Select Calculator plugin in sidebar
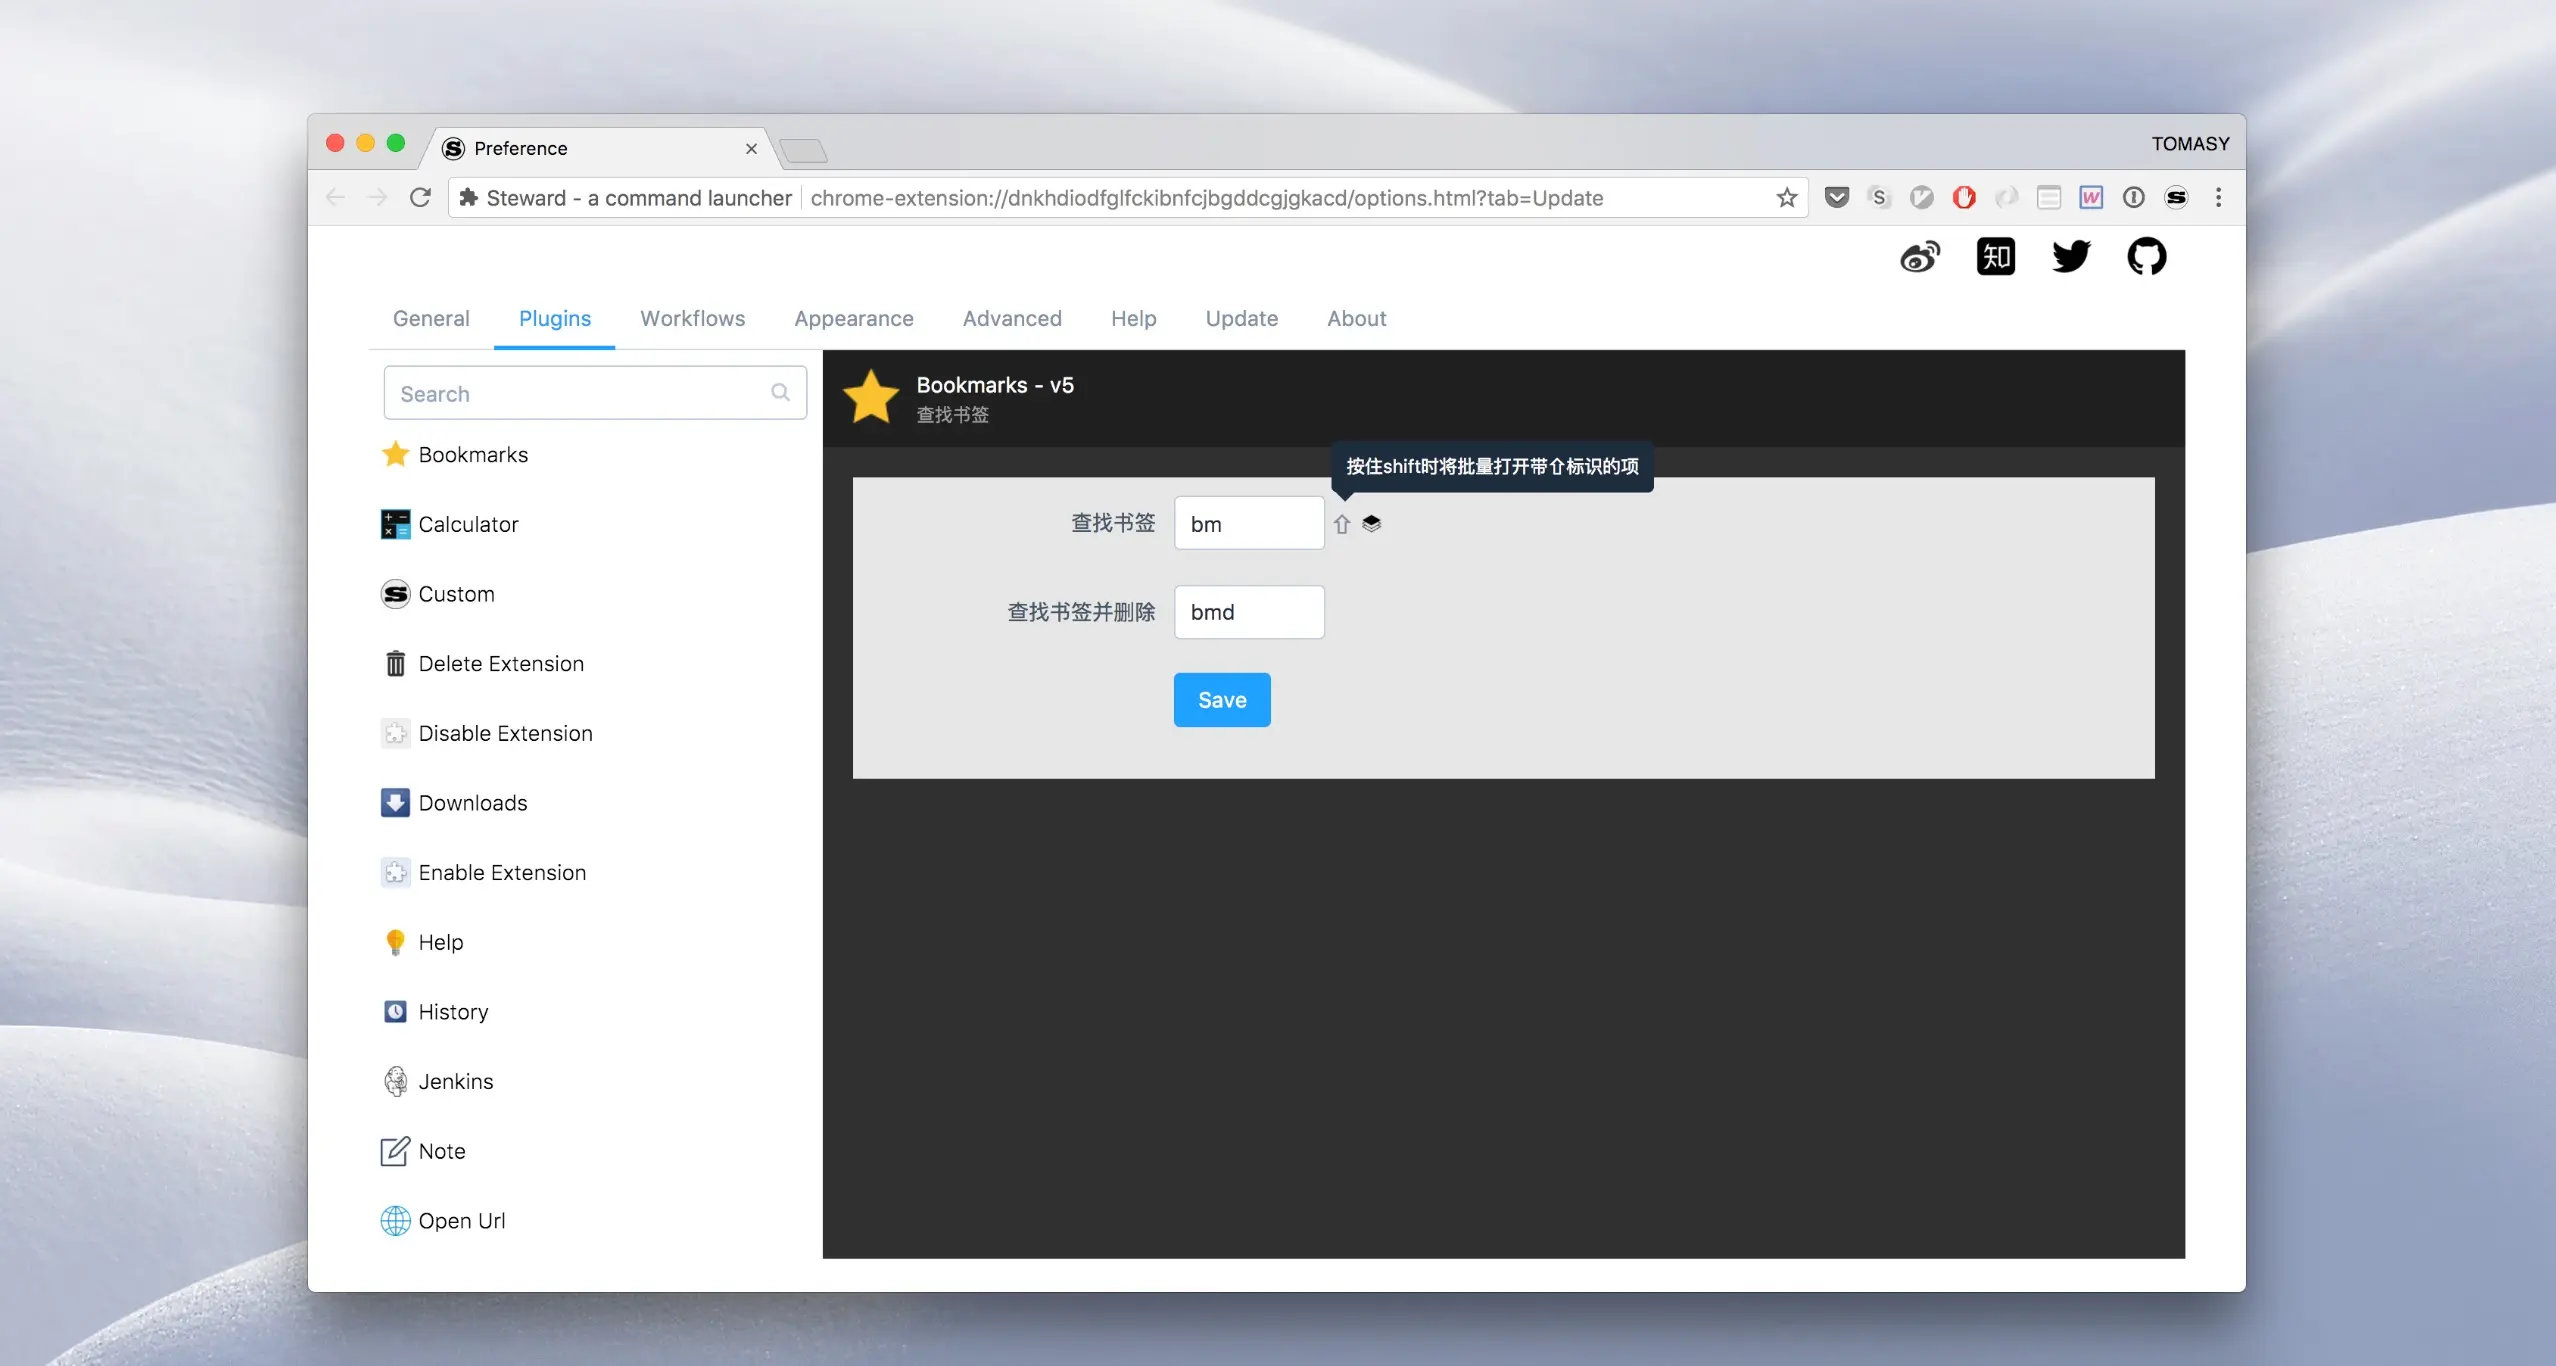Viewport: 2556px width, 1366px height. (468, 524)
